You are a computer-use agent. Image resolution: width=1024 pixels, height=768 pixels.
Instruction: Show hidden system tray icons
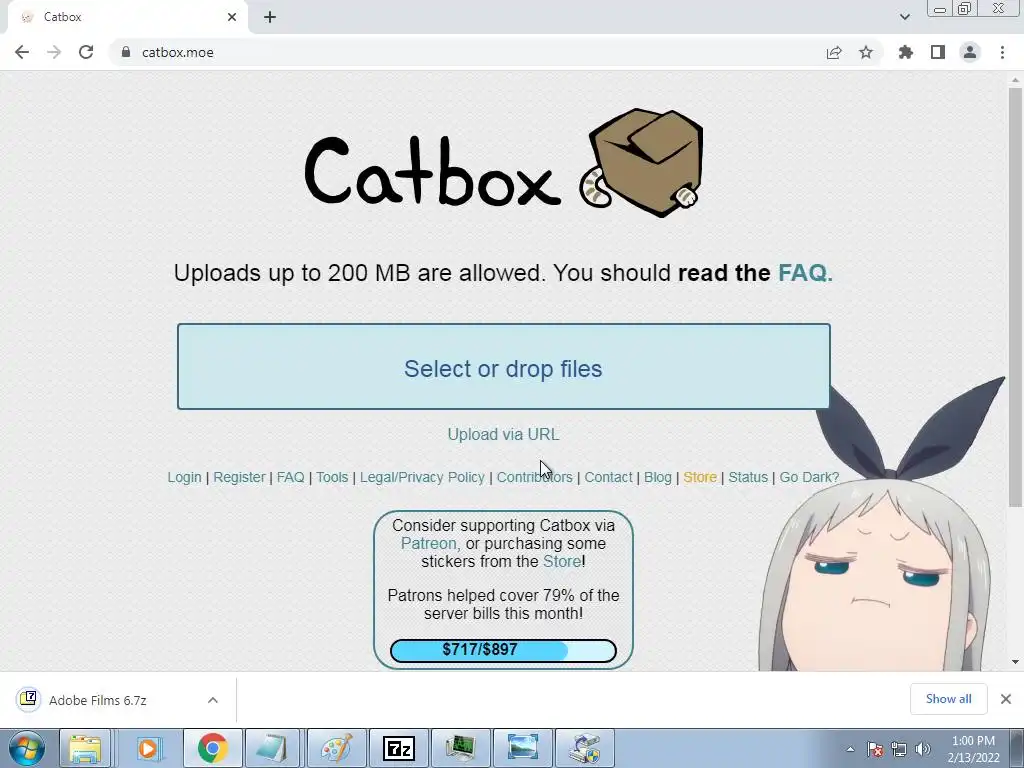(850, 749)
